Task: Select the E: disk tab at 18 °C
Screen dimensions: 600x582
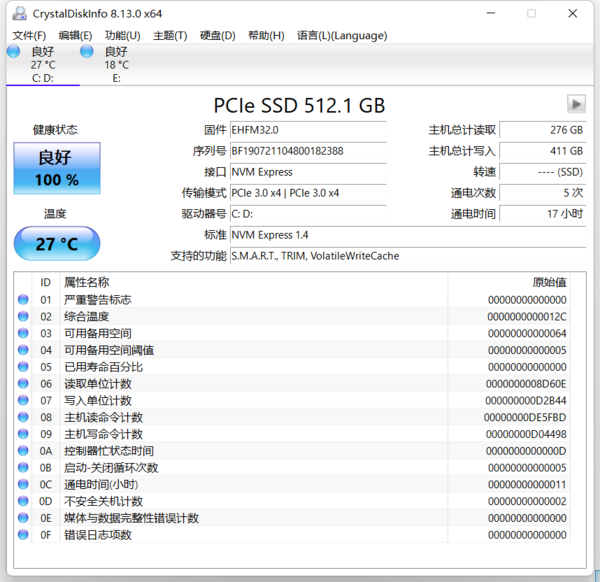Action: (116, 64)
